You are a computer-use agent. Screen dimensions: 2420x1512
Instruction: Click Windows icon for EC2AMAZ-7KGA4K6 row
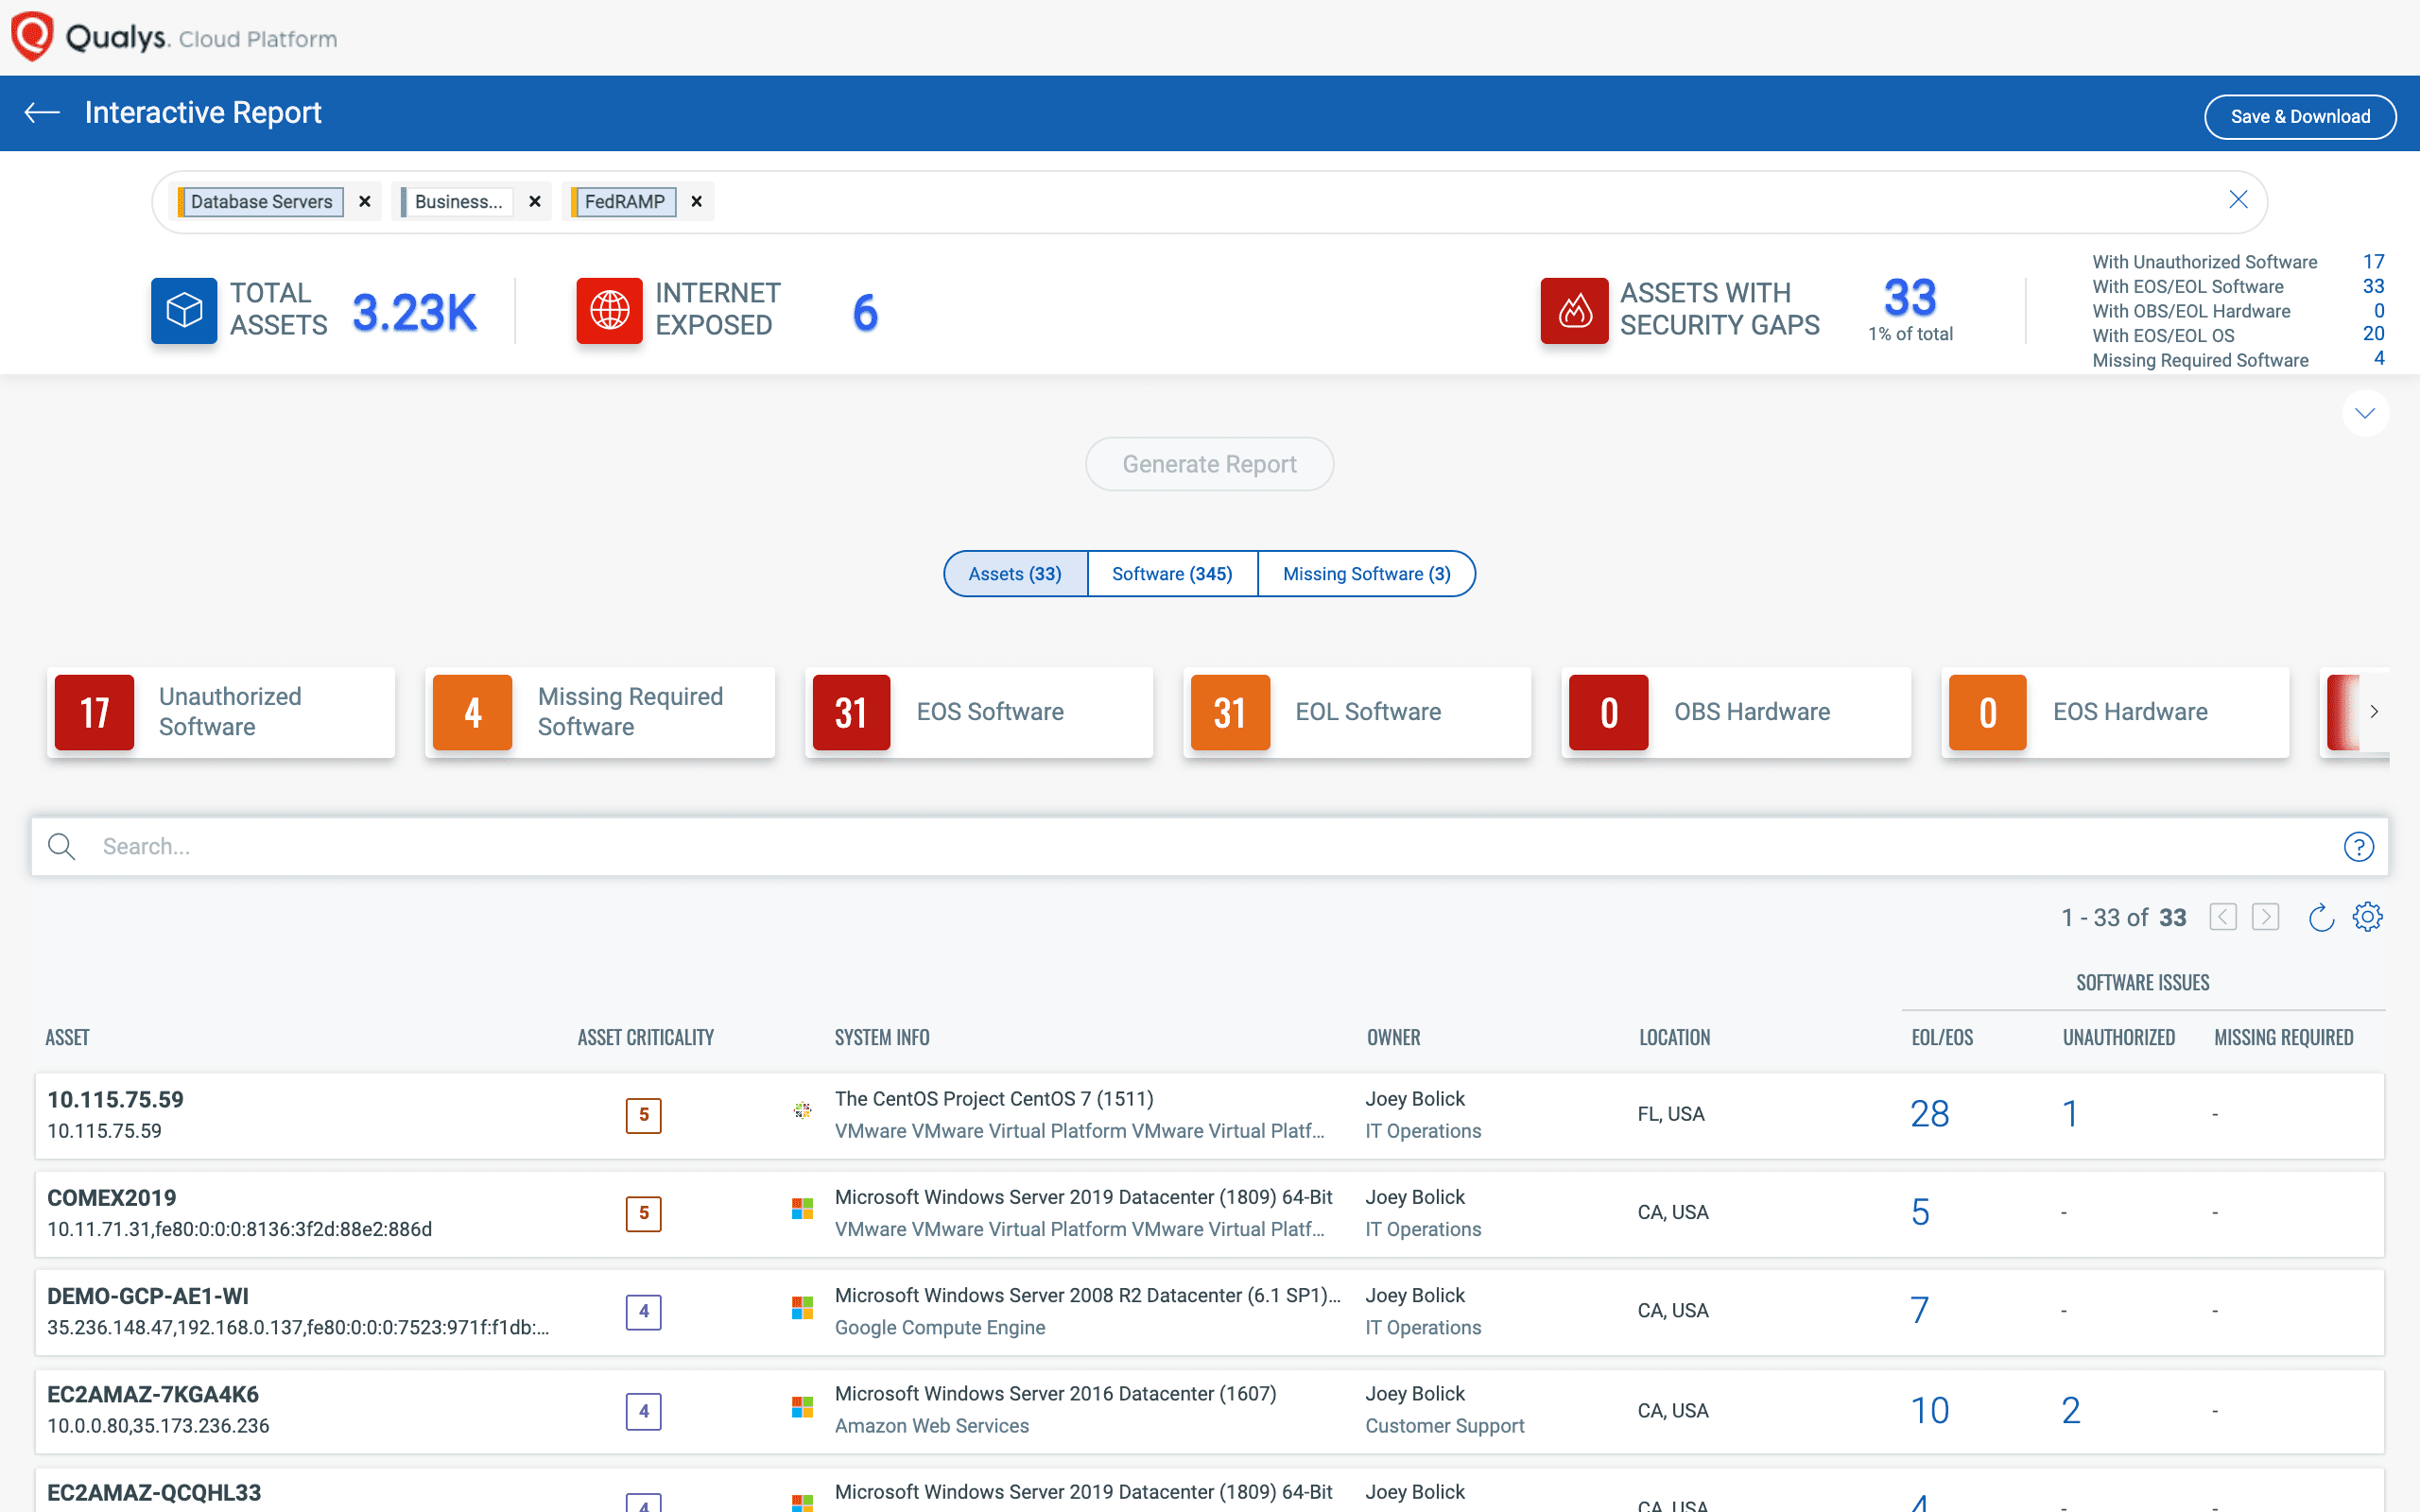click(802, 1407)
